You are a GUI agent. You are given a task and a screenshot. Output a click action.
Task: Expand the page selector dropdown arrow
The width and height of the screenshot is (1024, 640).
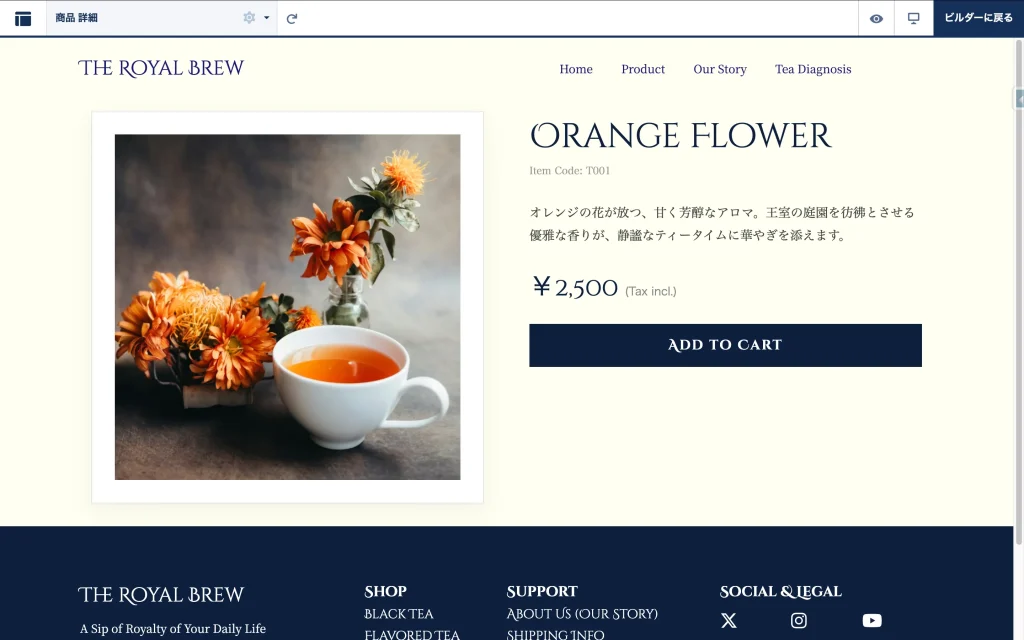tap(267, 18)
